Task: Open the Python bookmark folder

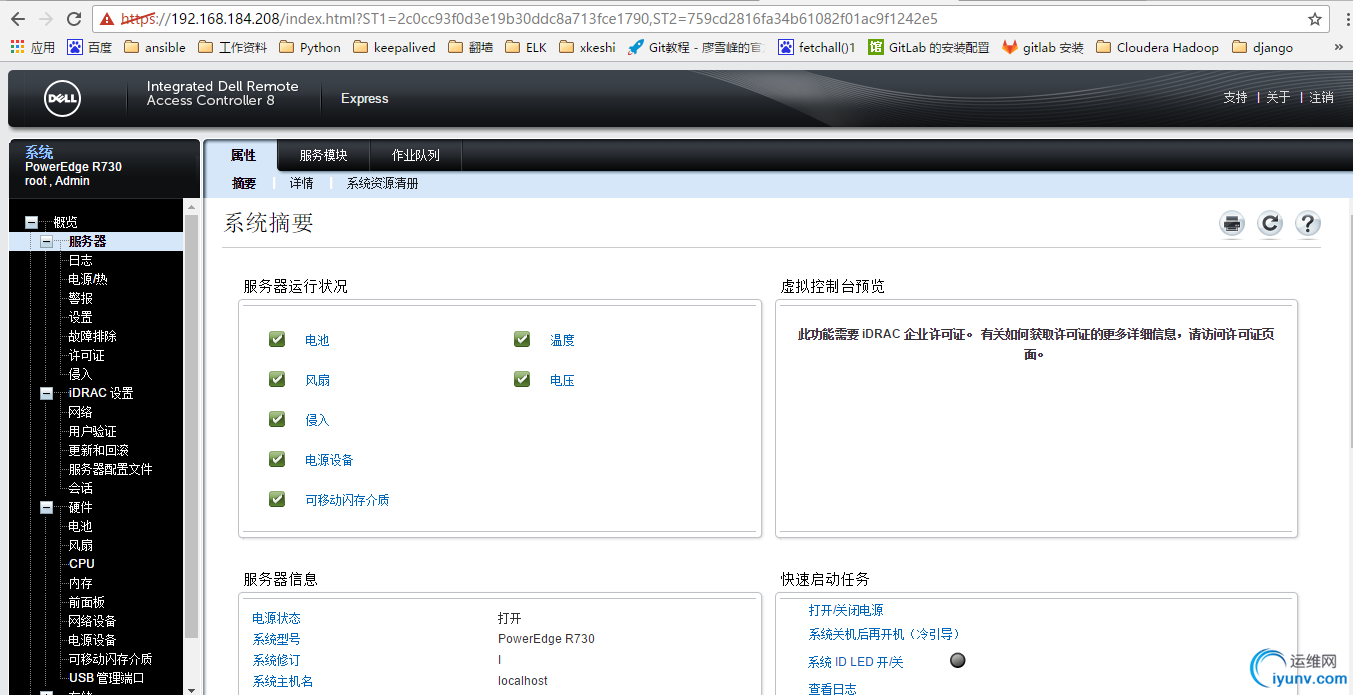Action: pos(310,47)
